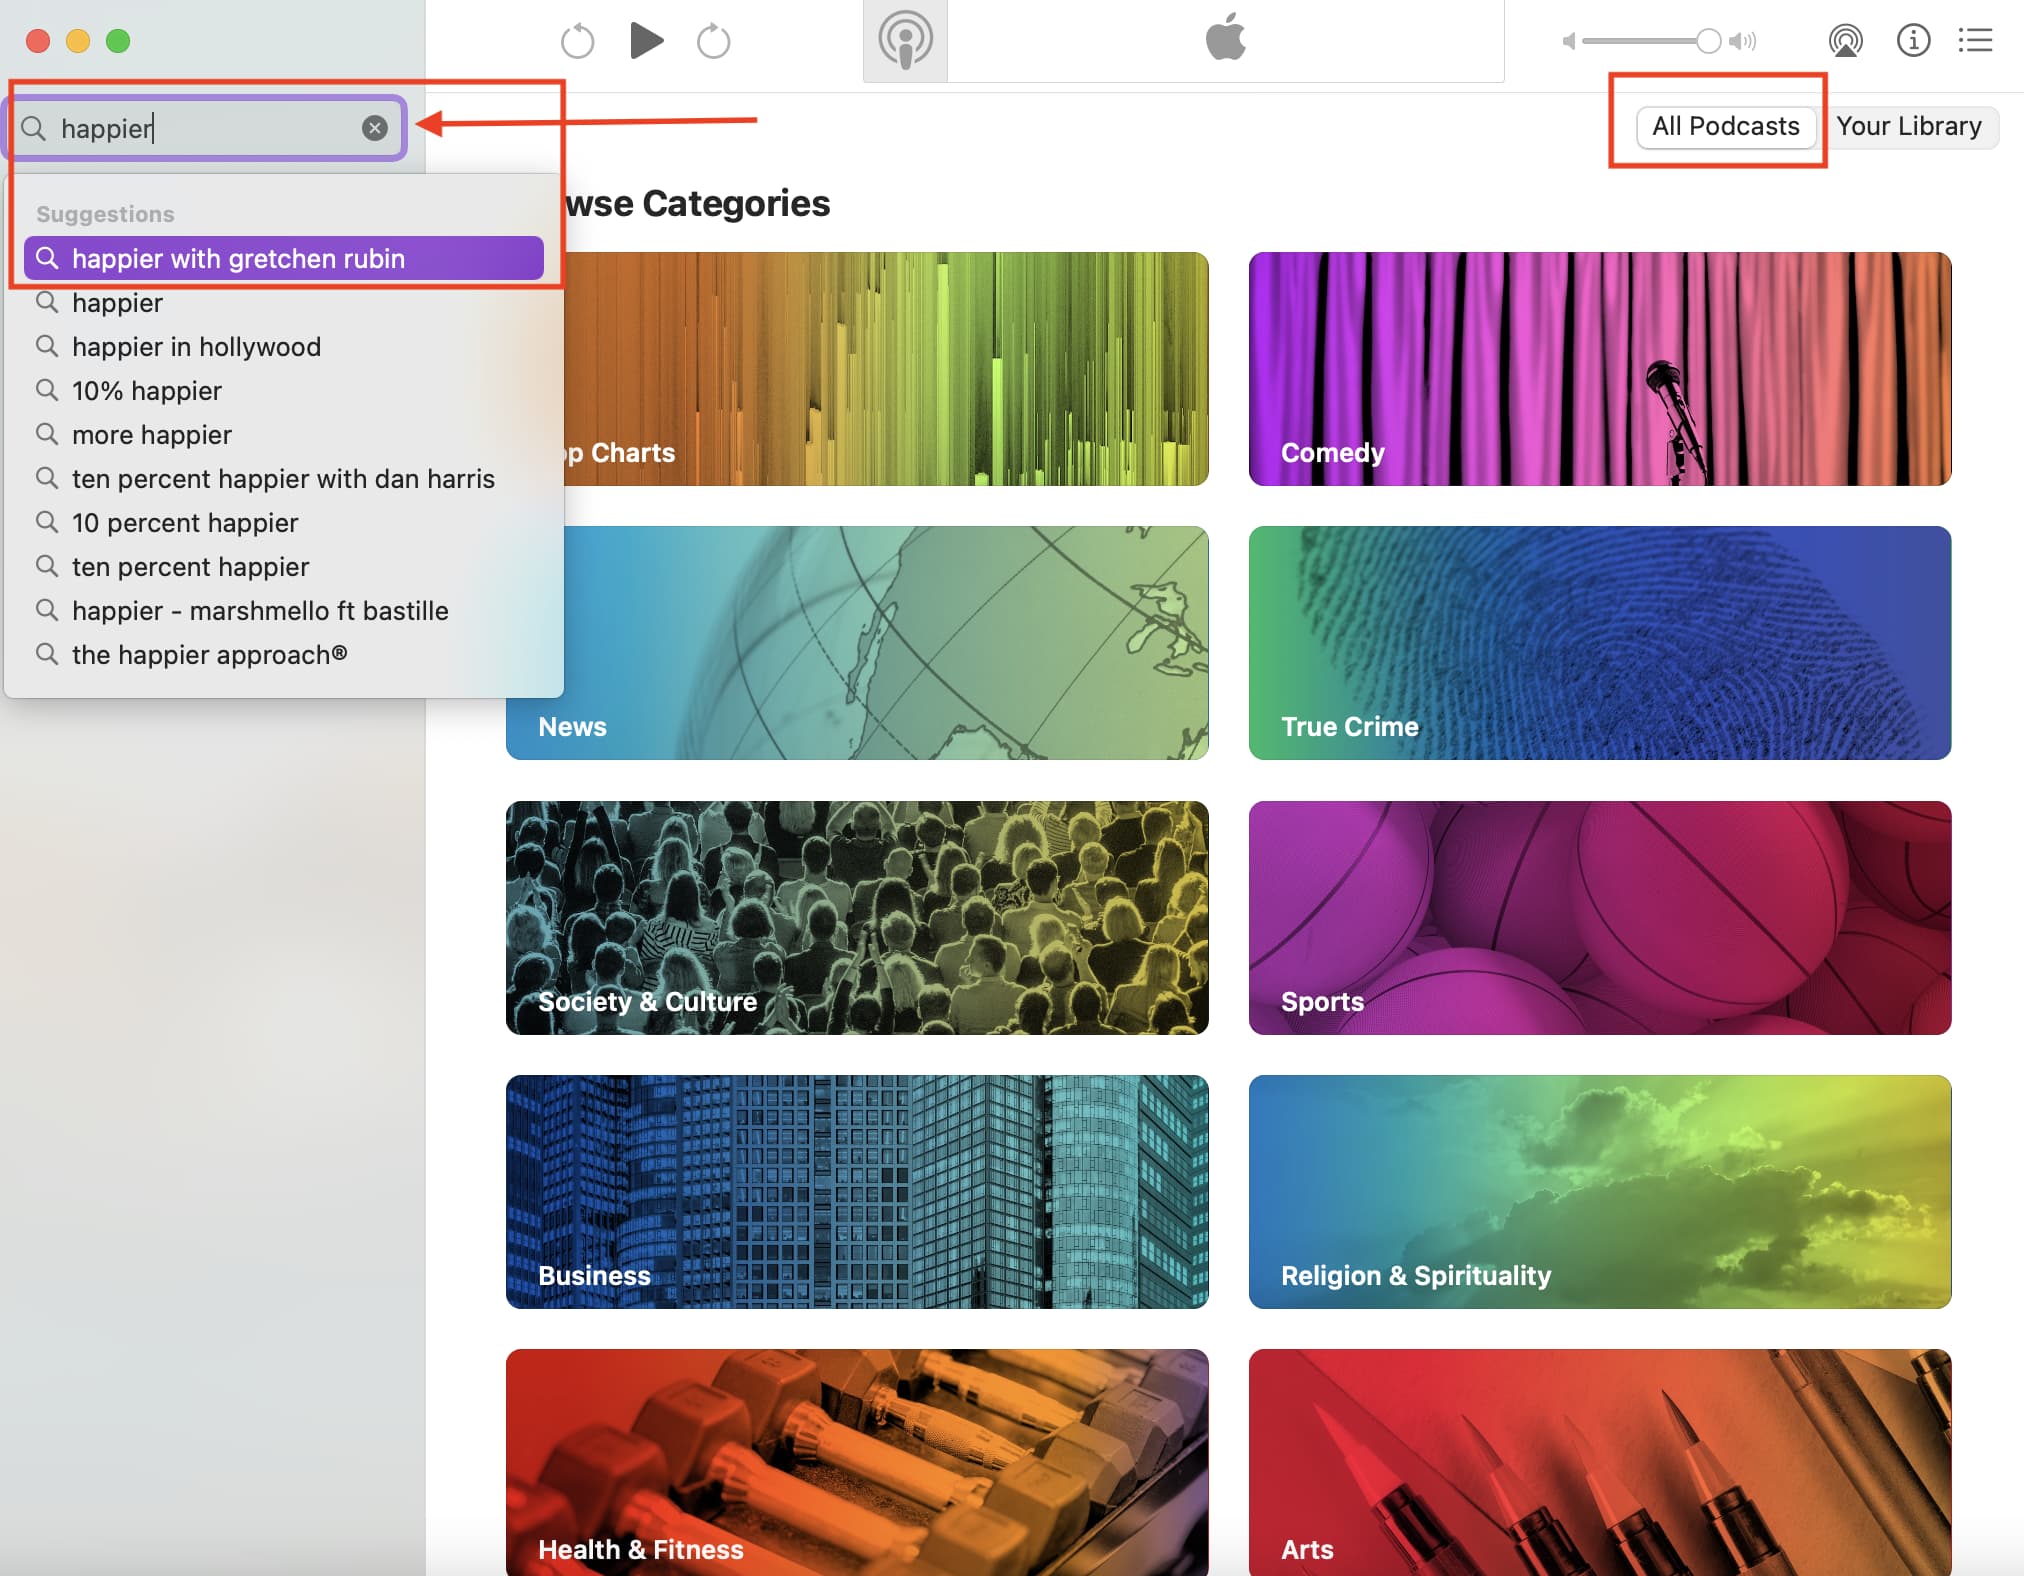The height and width of the screenshot is (1576, 2024).
Task: Click into the search field containing 'happier'
Action: [204, 128]
